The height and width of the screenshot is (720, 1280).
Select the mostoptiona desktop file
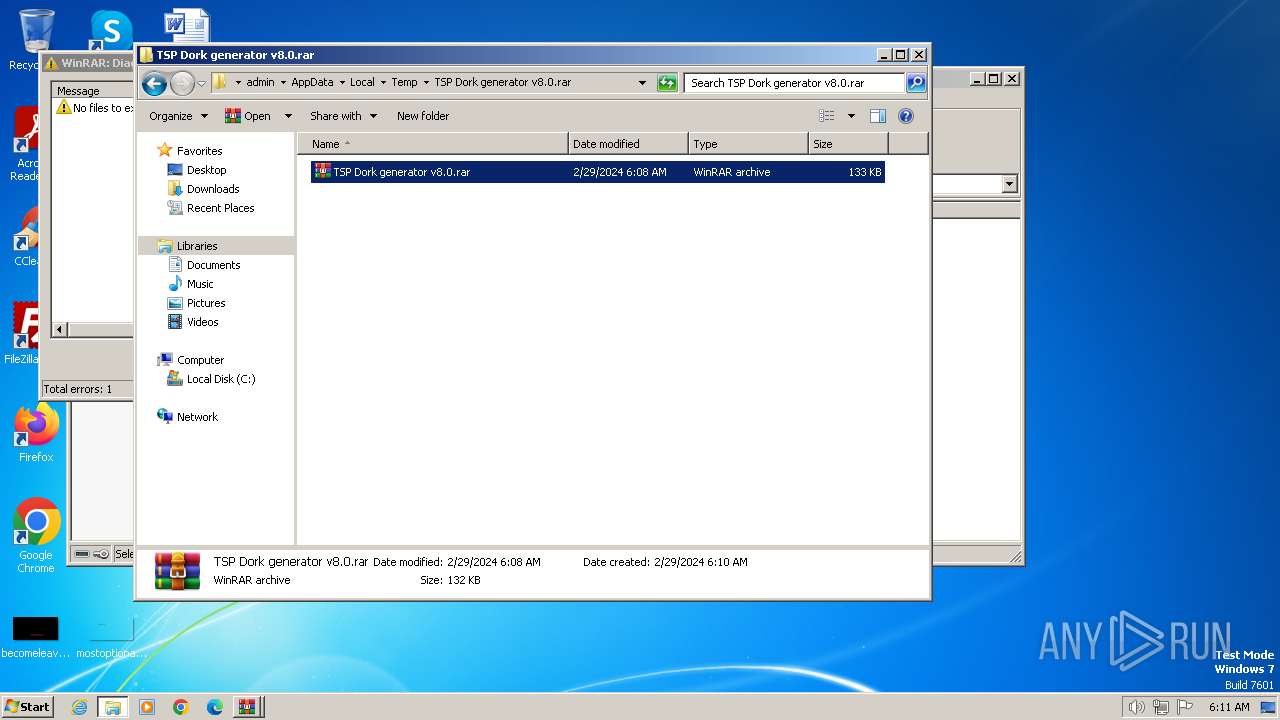[111, 637]
